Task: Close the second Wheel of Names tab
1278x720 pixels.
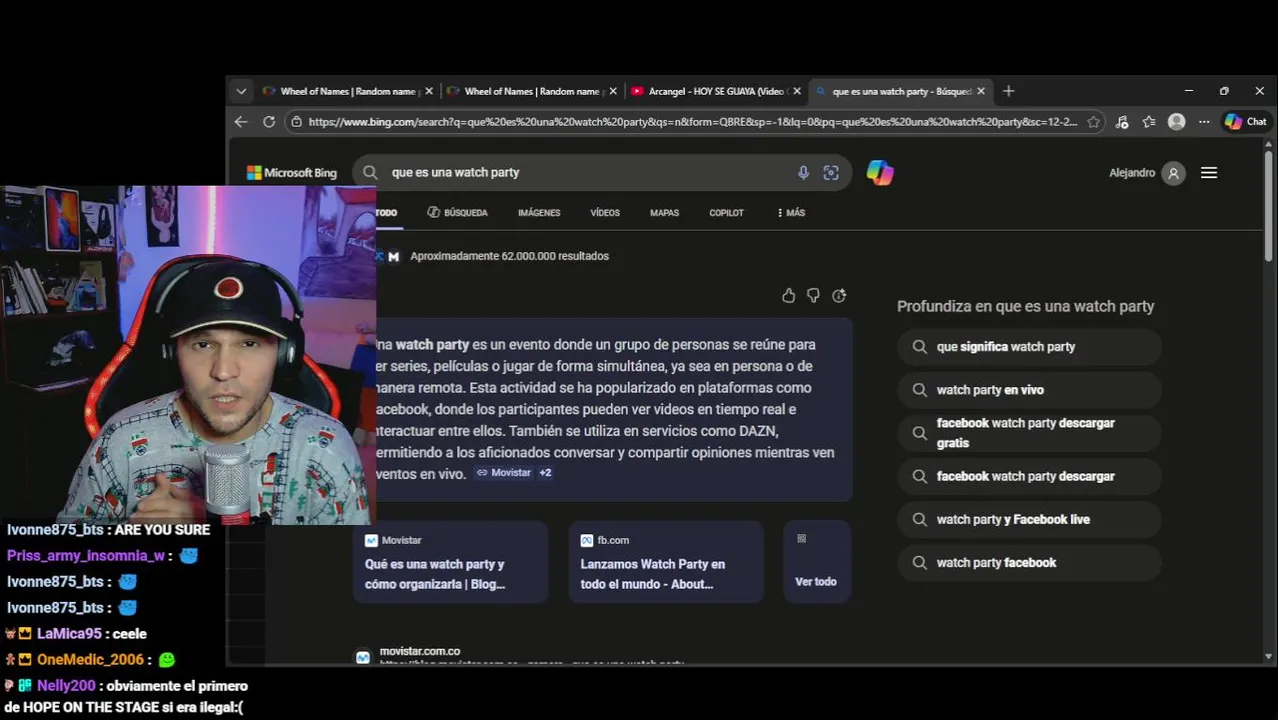Action: 613,91
